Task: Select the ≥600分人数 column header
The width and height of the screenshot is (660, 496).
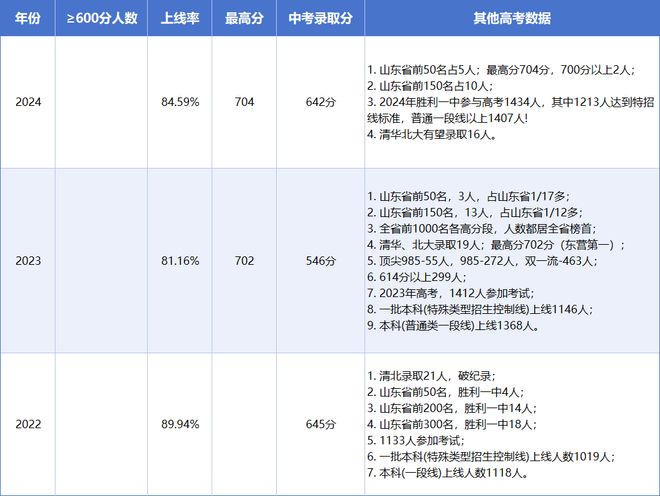Action: pos(101,19)
